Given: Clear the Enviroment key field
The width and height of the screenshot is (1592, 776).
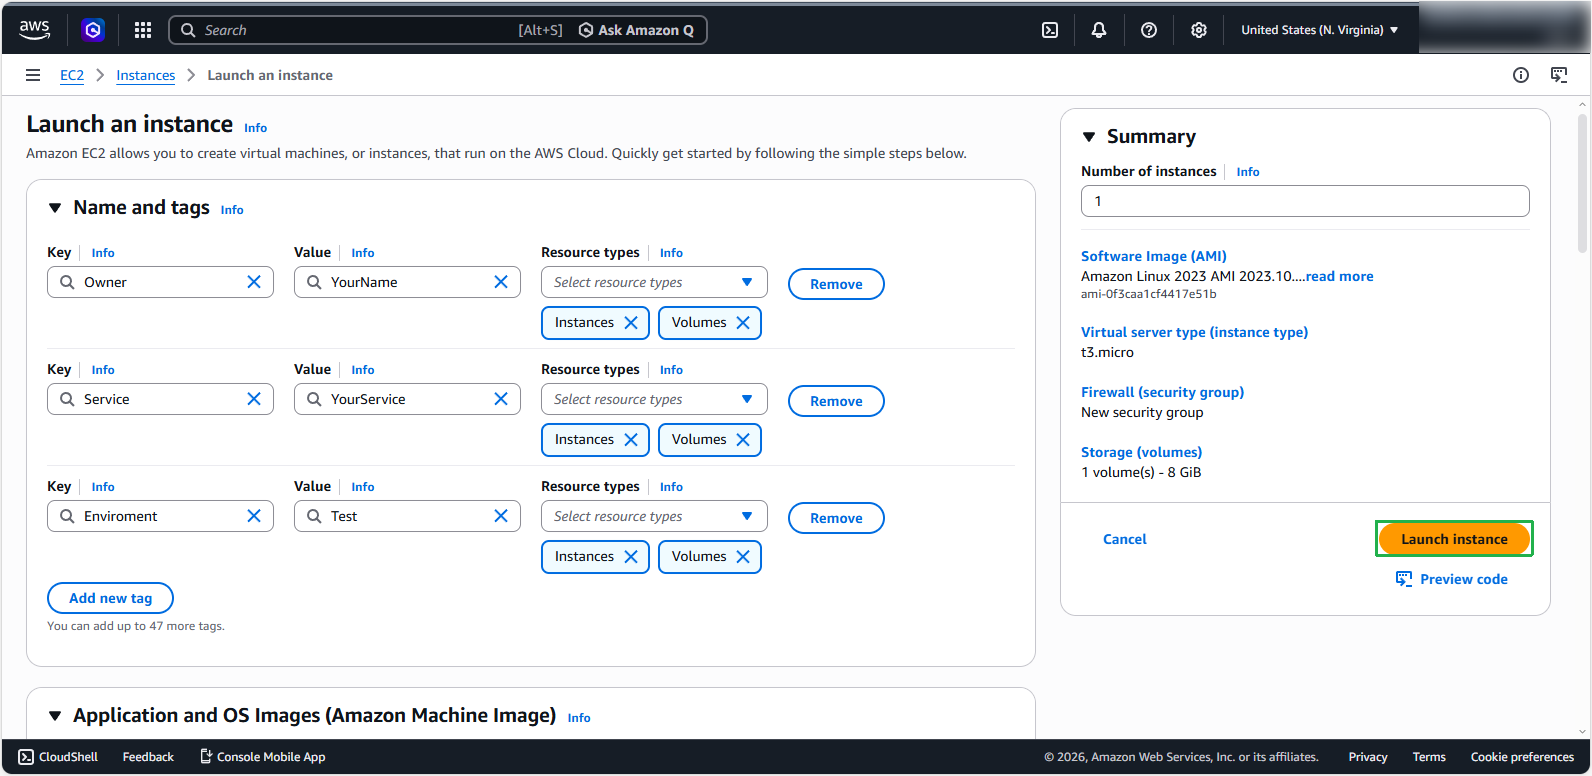Looking at the screenshot, I should click(x=254, y=516).
